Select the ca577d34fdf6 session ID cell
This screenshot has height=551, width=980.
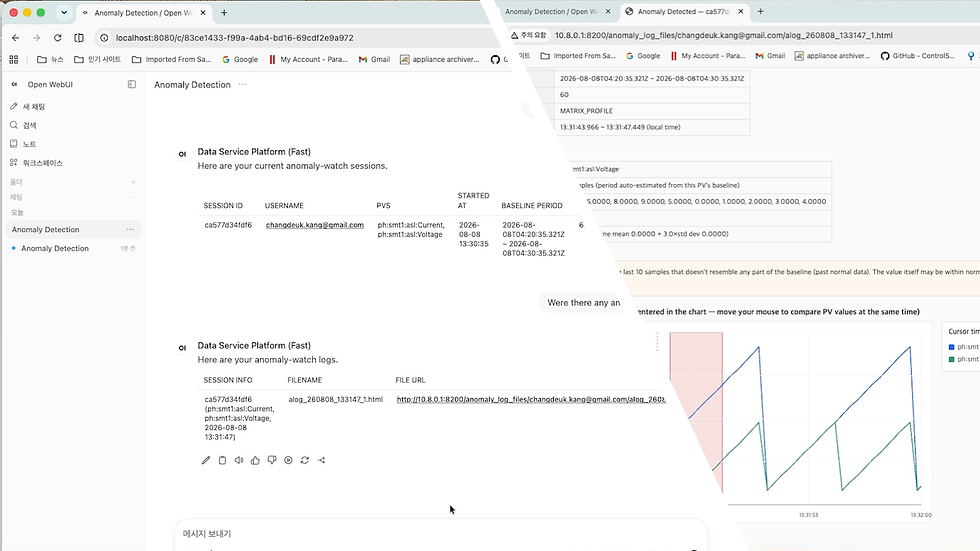(228, 225)
